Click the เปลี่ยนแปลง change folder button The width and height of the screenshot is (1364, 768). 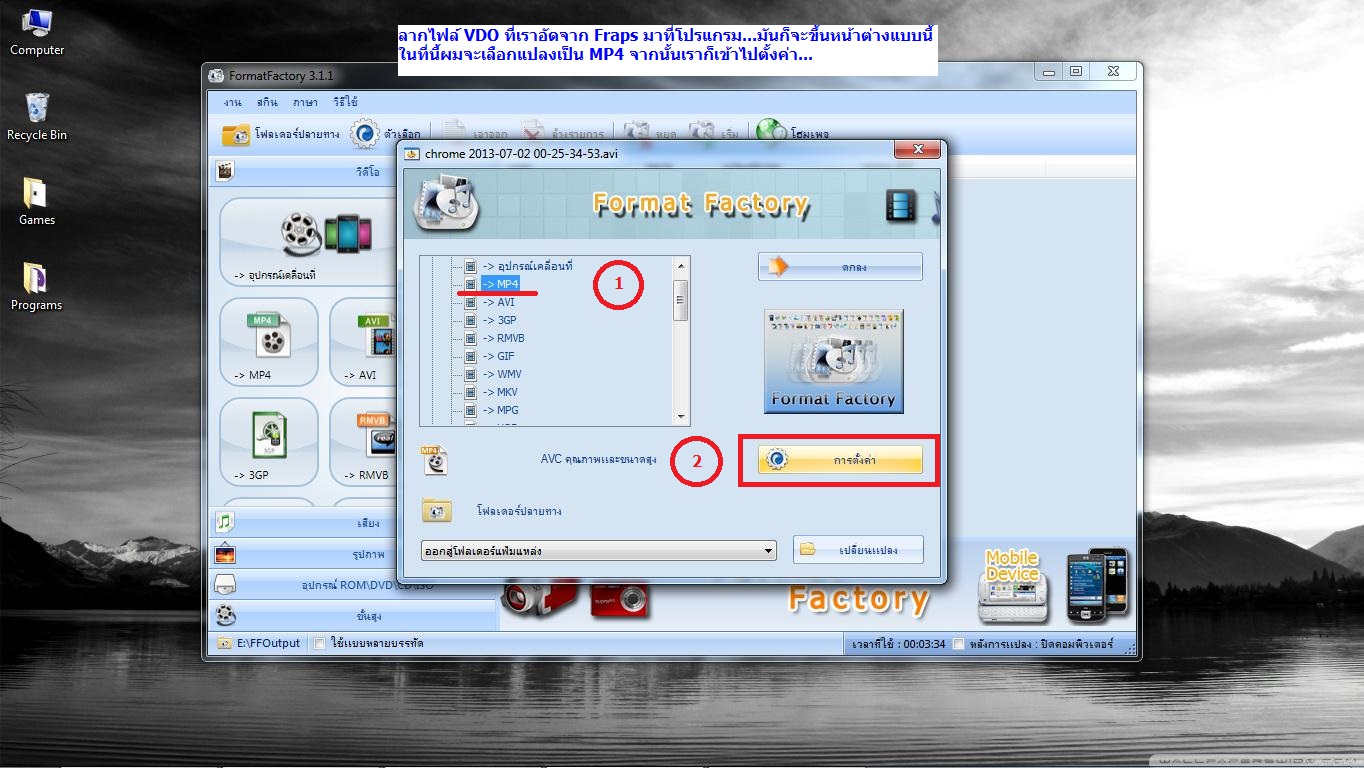point(858,550)
